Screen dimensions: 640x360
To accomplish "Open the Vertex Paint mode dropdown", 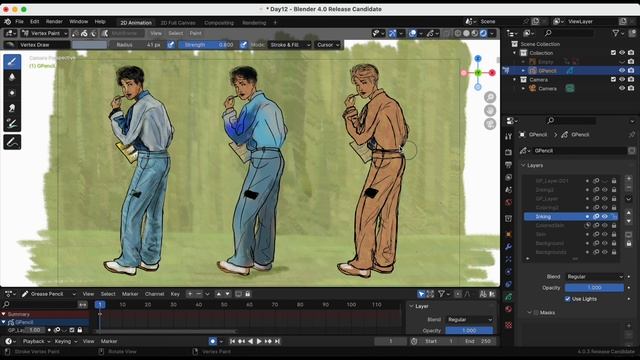I will click(x=45, y=33).
